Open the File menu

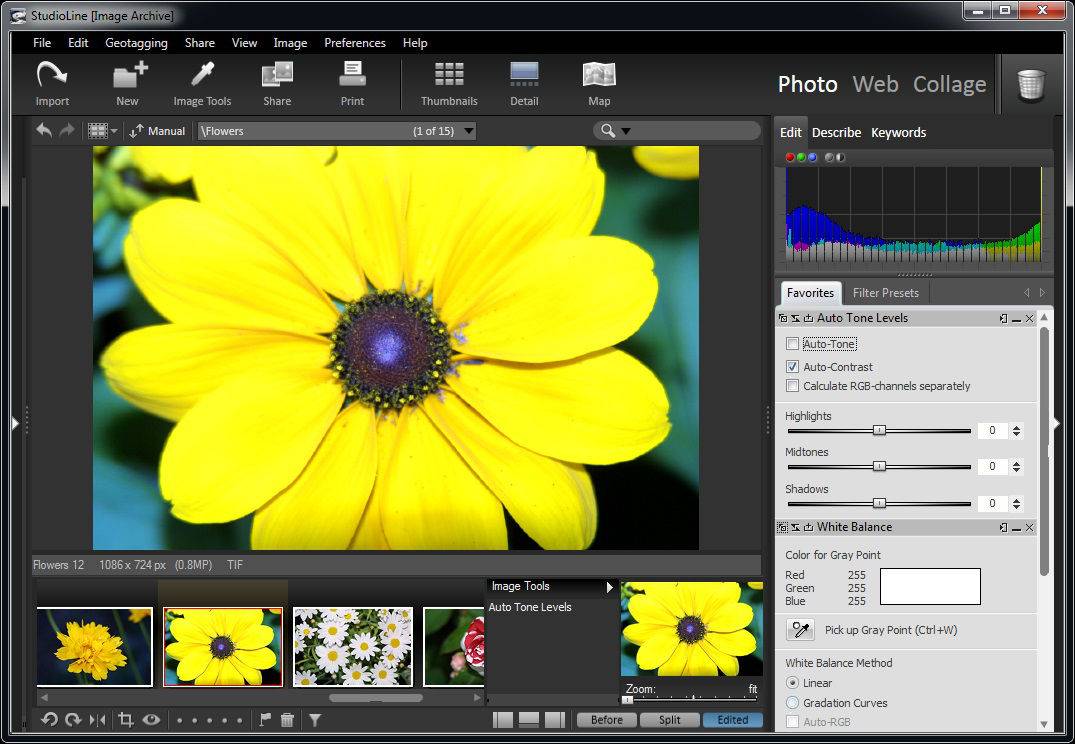point(42,43)
